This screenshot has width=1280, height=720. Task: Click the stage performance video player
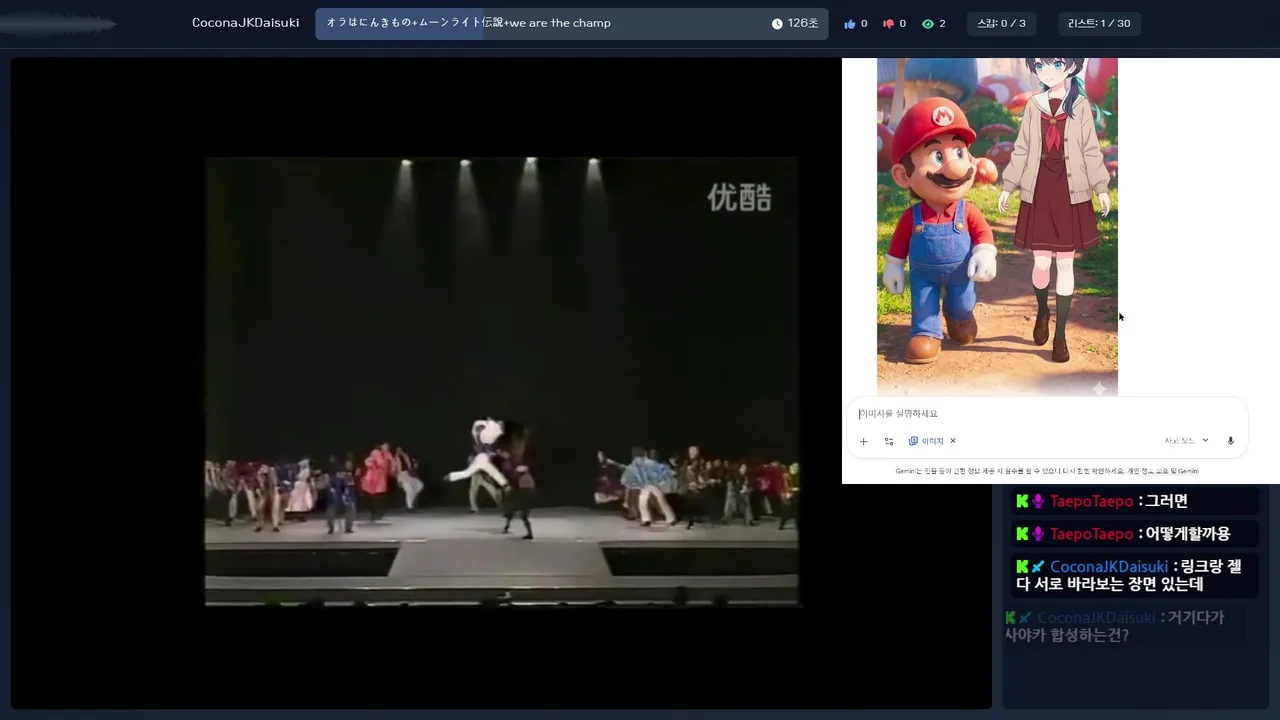(x=502, y=381)
